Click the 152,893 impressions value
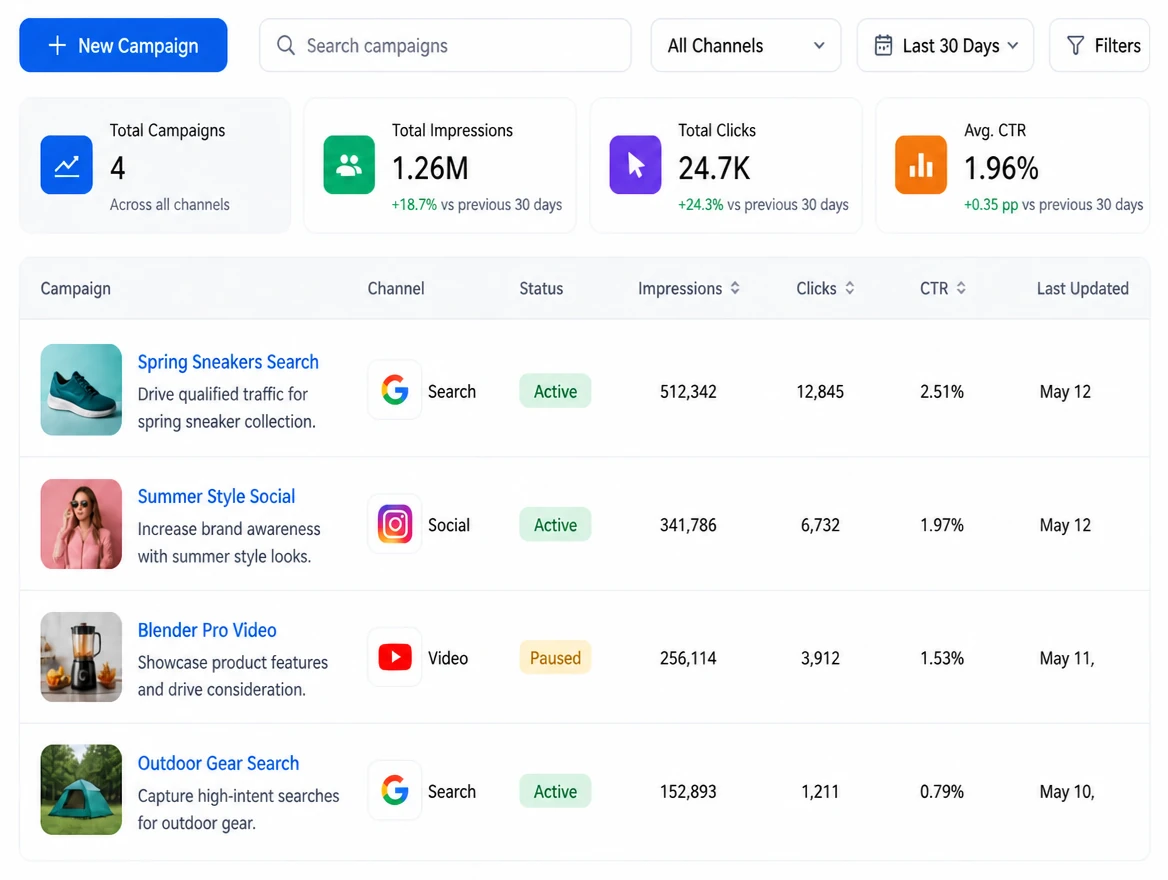The height and width of the screenshot is (880, 1168). pyautogui.click(x=688, y=792)
